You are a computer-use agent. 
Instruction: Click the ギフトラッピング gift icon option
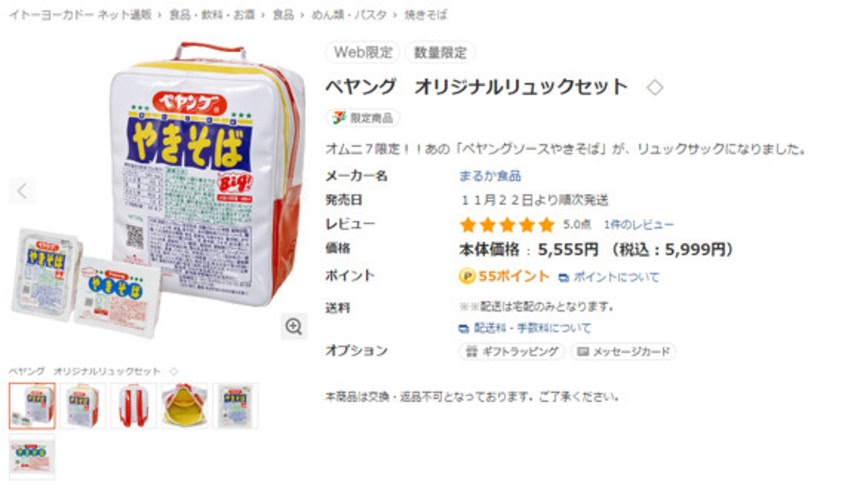tap(512, 351)
